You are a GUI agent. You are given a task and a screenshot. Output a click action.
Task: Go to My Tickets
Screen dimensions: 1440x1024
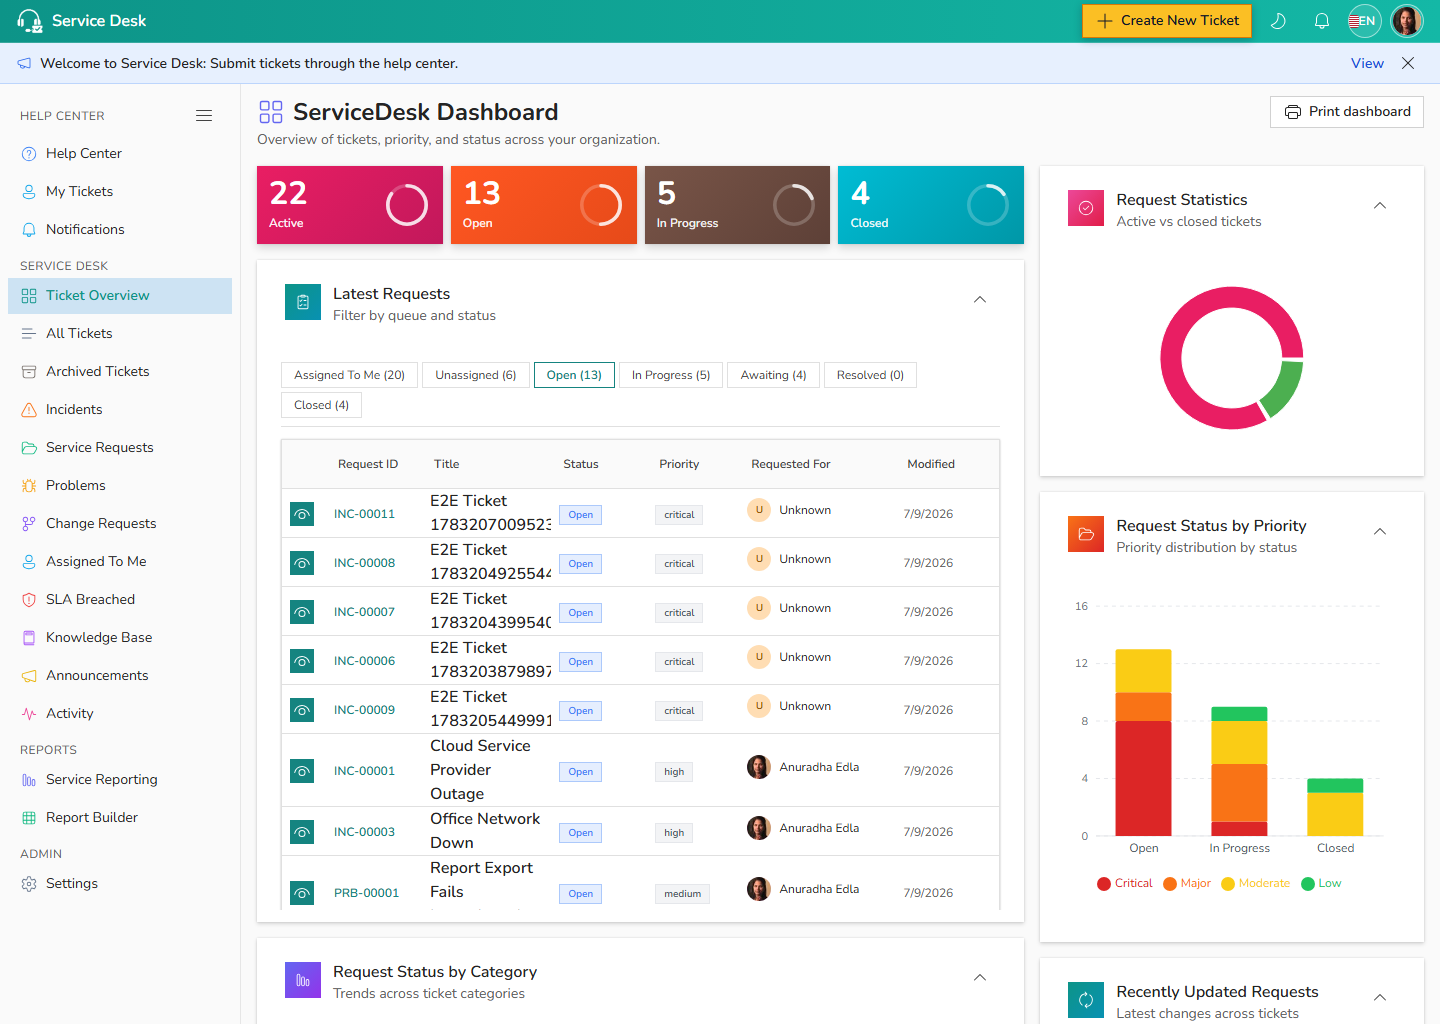pos(120,191)
